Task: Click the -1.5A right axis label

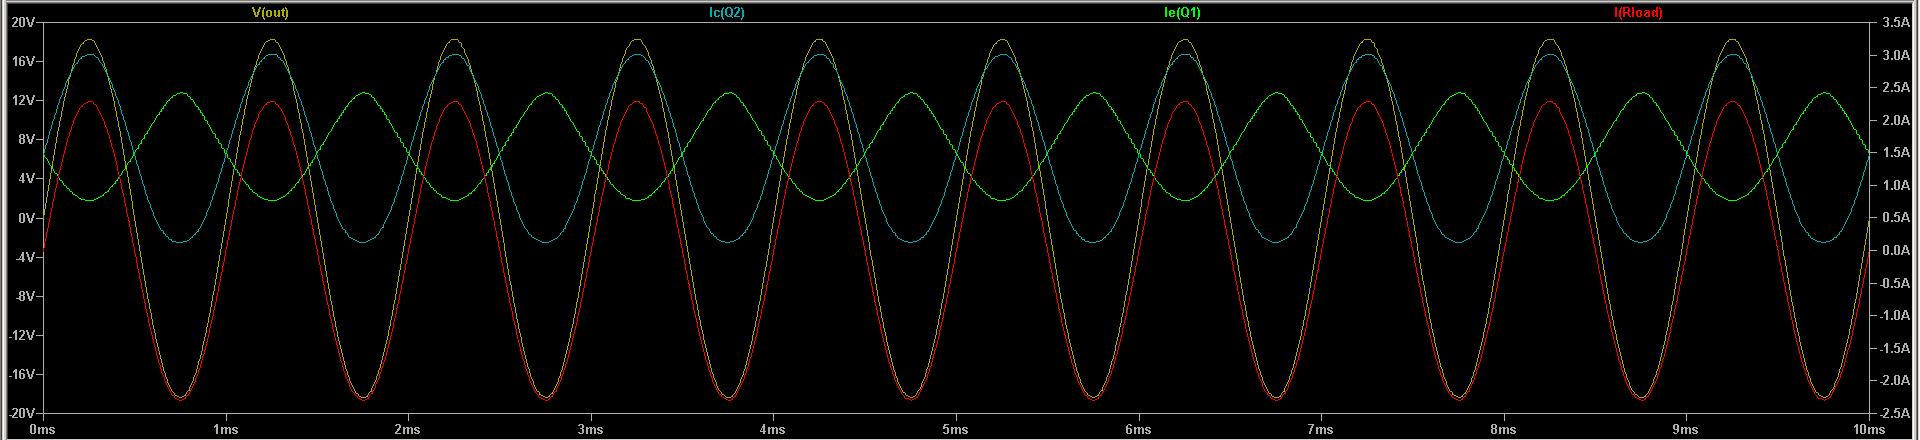Action: click(1893, 348)
